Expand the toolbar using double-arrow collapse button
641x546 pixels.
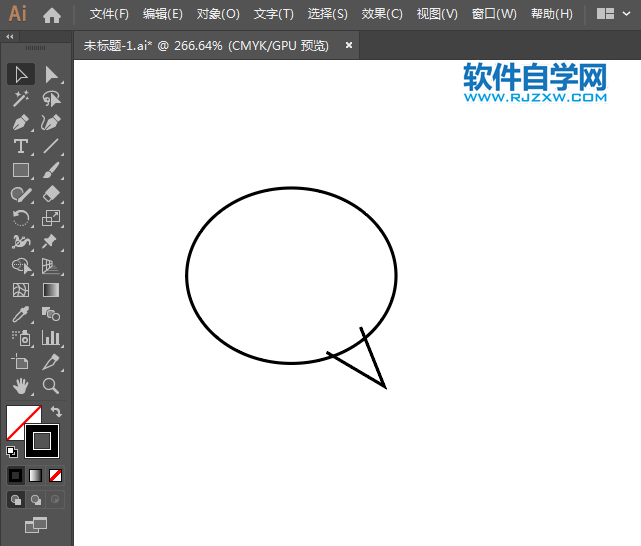10,36
